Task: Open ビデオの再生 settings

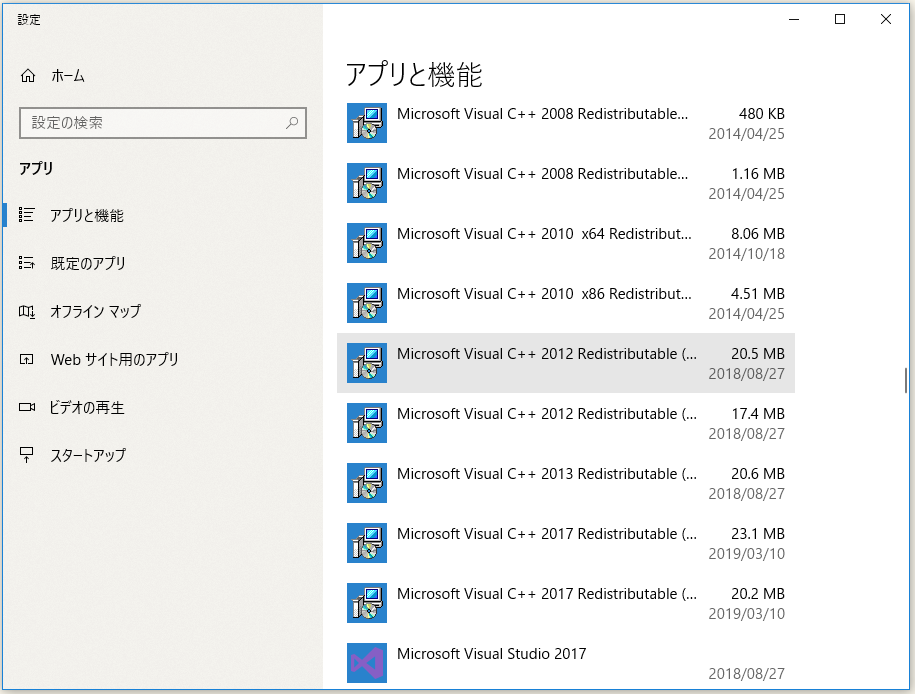Action: (87, 407)
